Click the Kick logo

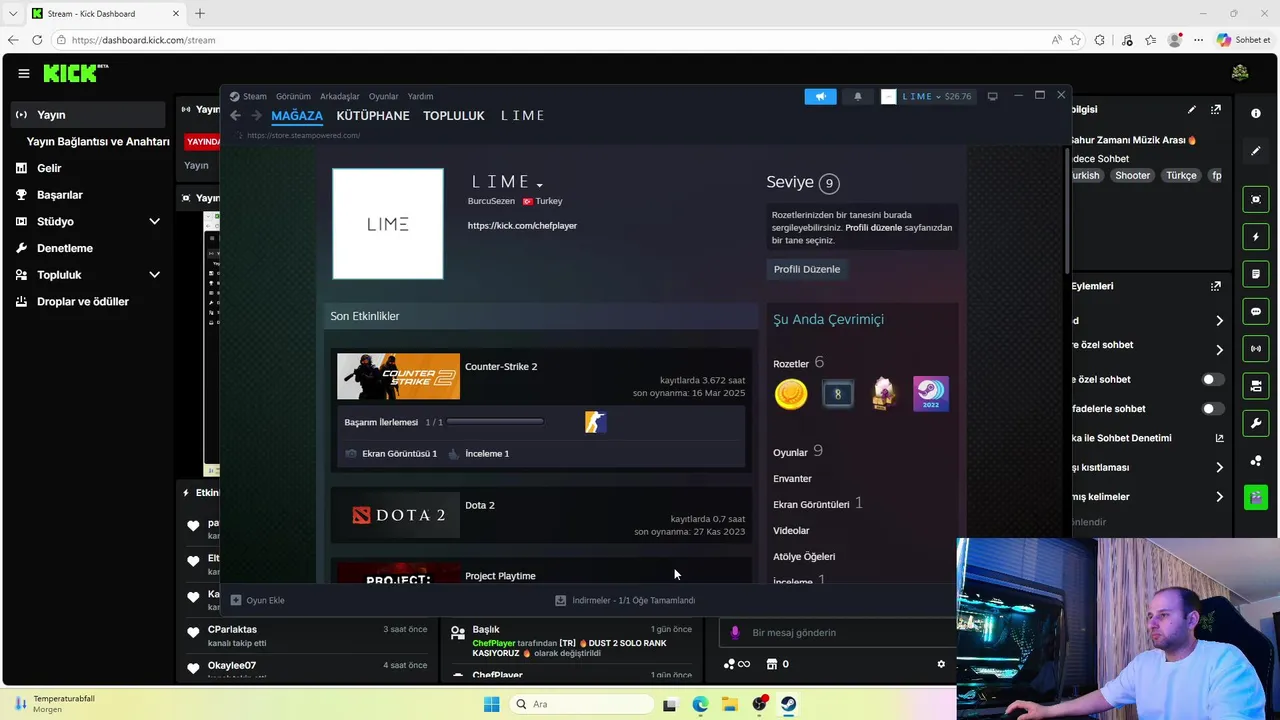pyautogui.click(x=75, y=73)
